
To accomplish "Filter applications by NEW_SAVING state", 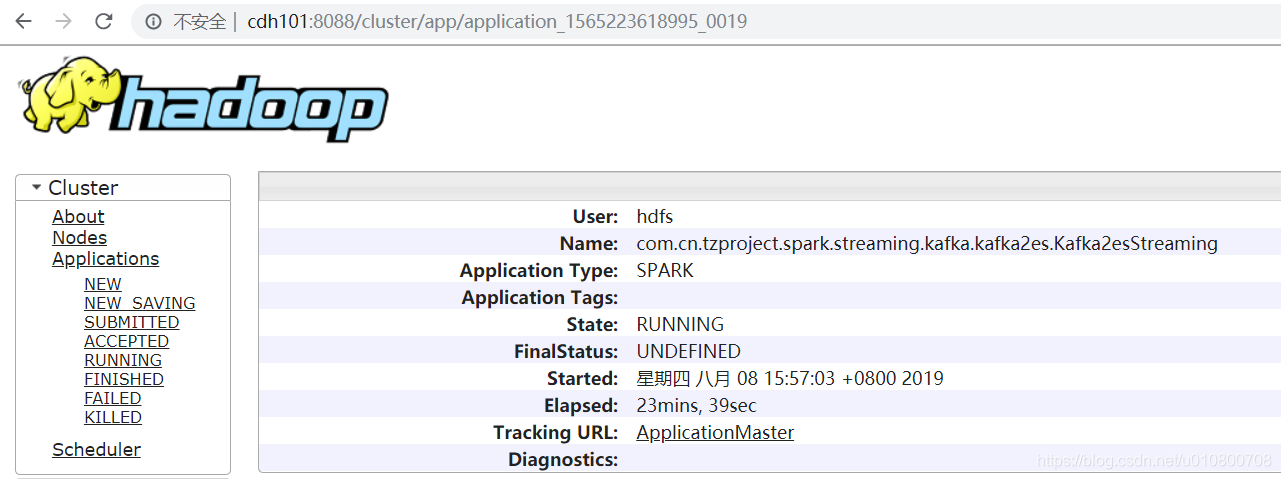I will tap(140, 303).
